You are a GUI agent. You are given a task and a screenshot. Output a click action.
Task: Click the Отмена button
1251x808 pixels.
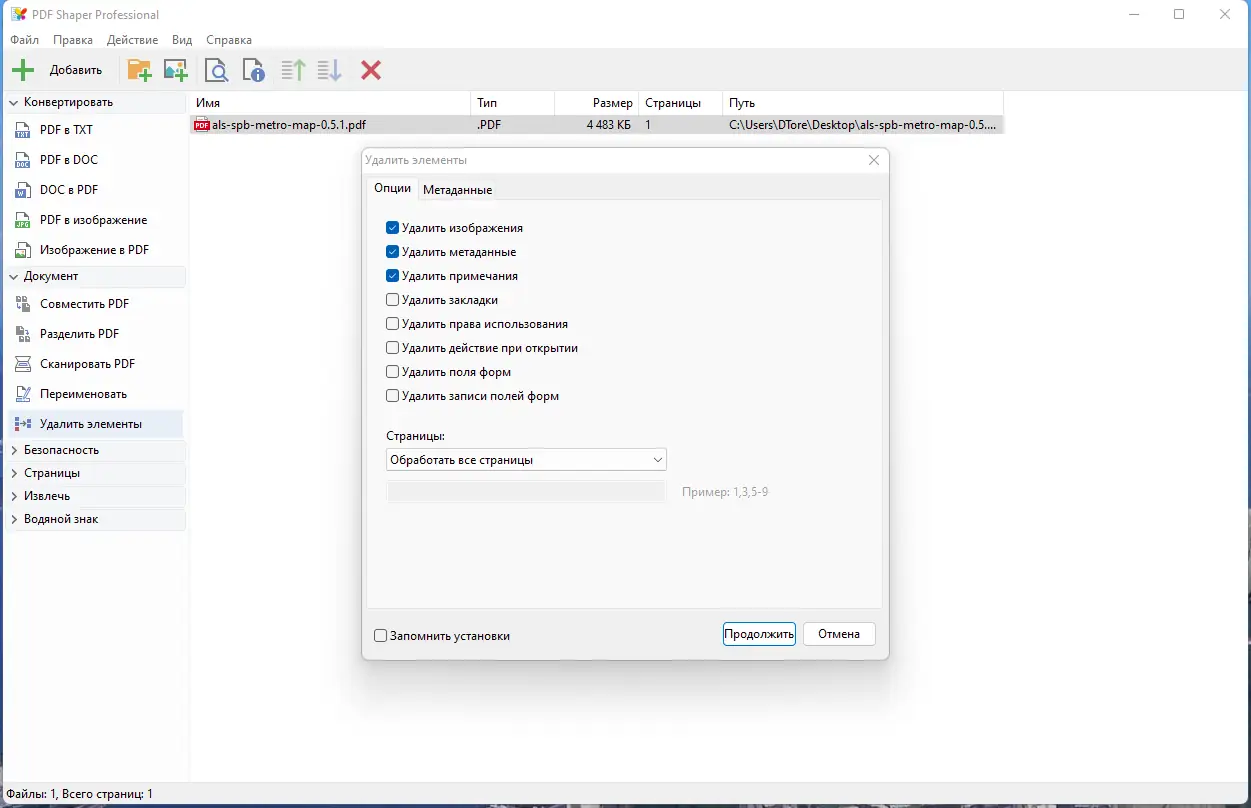[x=839, y=634]
